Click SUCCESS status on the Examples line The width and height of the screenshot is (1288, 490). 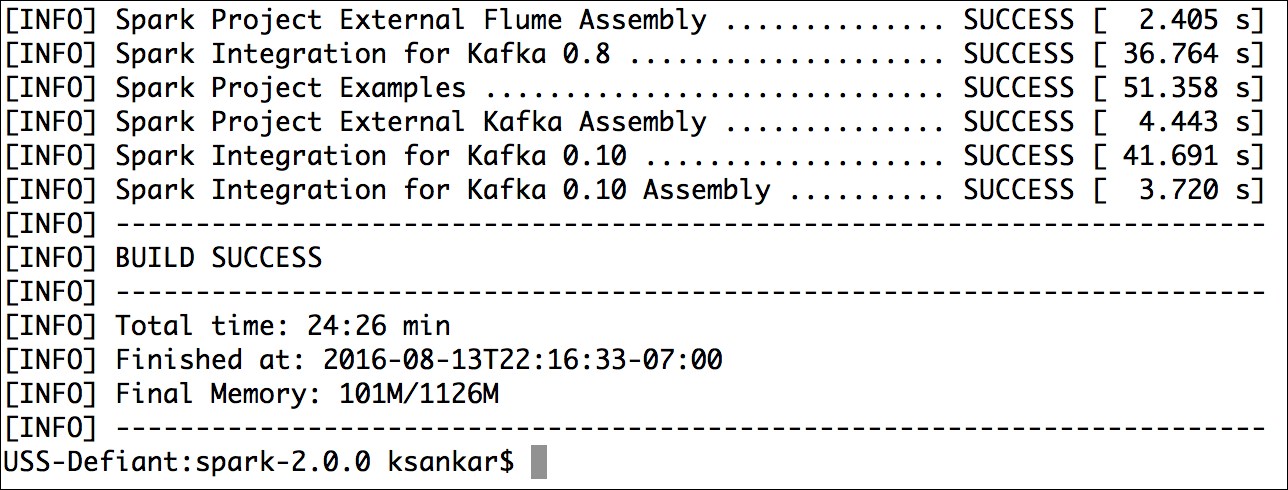pyautogui.click(x=1019, y=88)
